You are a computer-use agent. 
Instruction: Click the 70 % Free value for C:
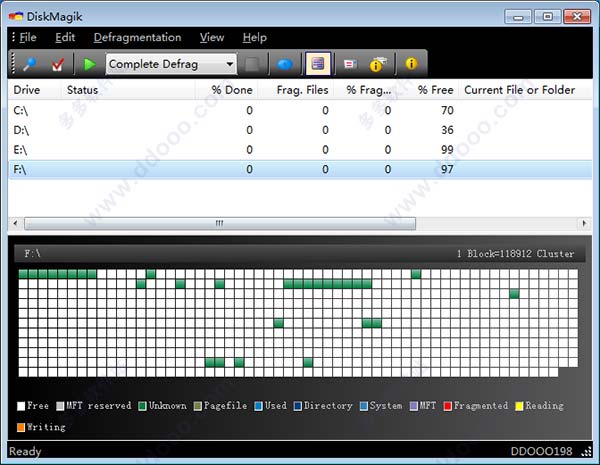point(447,111)
